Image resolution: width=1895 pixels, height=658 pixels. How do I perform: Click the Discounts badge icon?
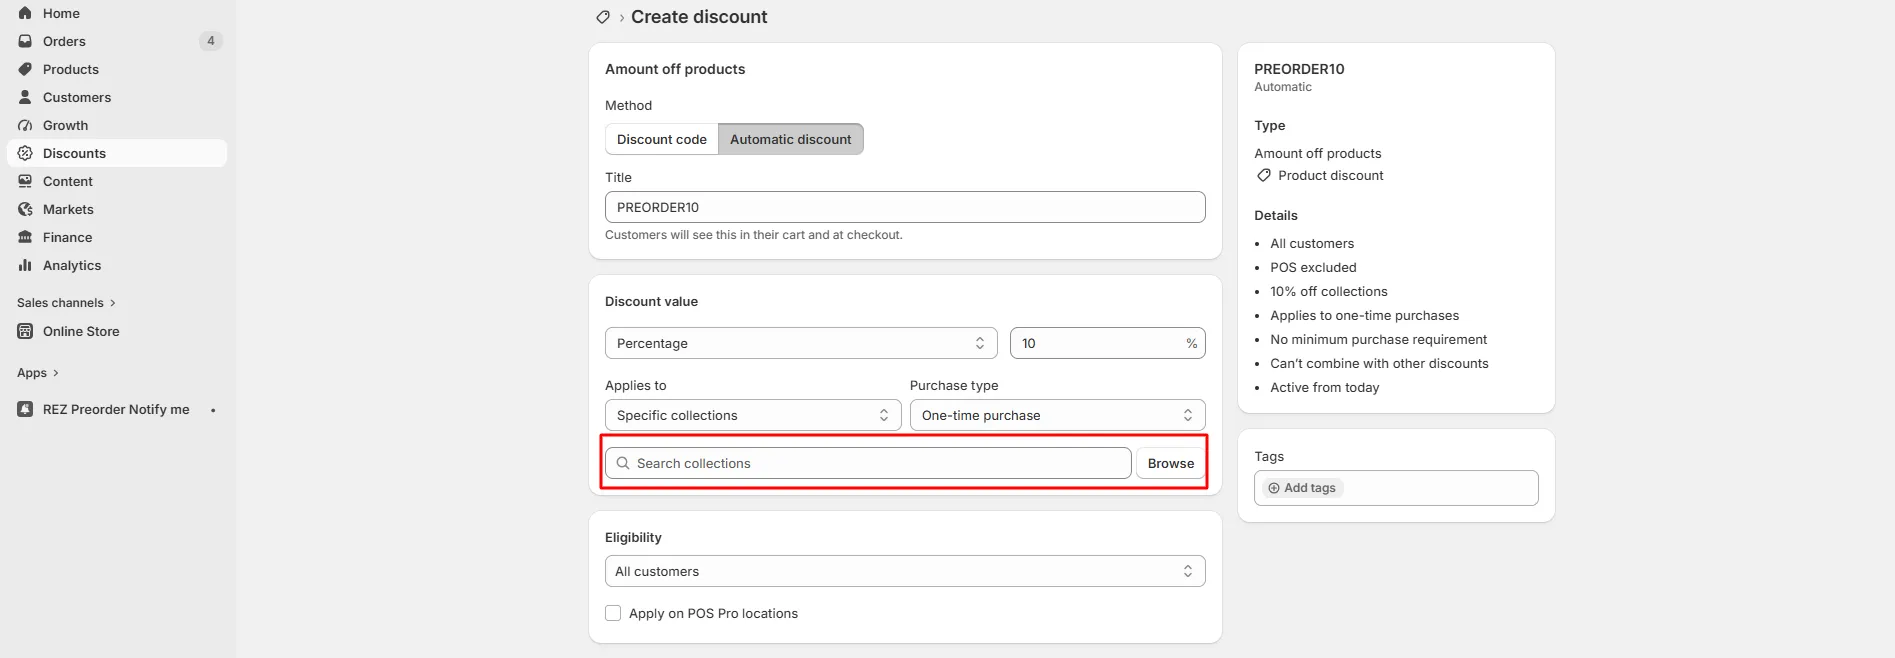25,153
